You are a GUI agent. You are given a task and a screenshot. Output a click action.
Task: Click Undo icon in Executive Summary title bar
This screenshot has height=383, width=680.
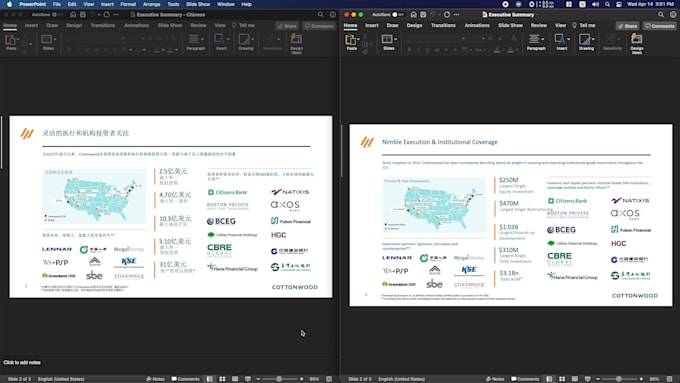click(x=433, y=14)
